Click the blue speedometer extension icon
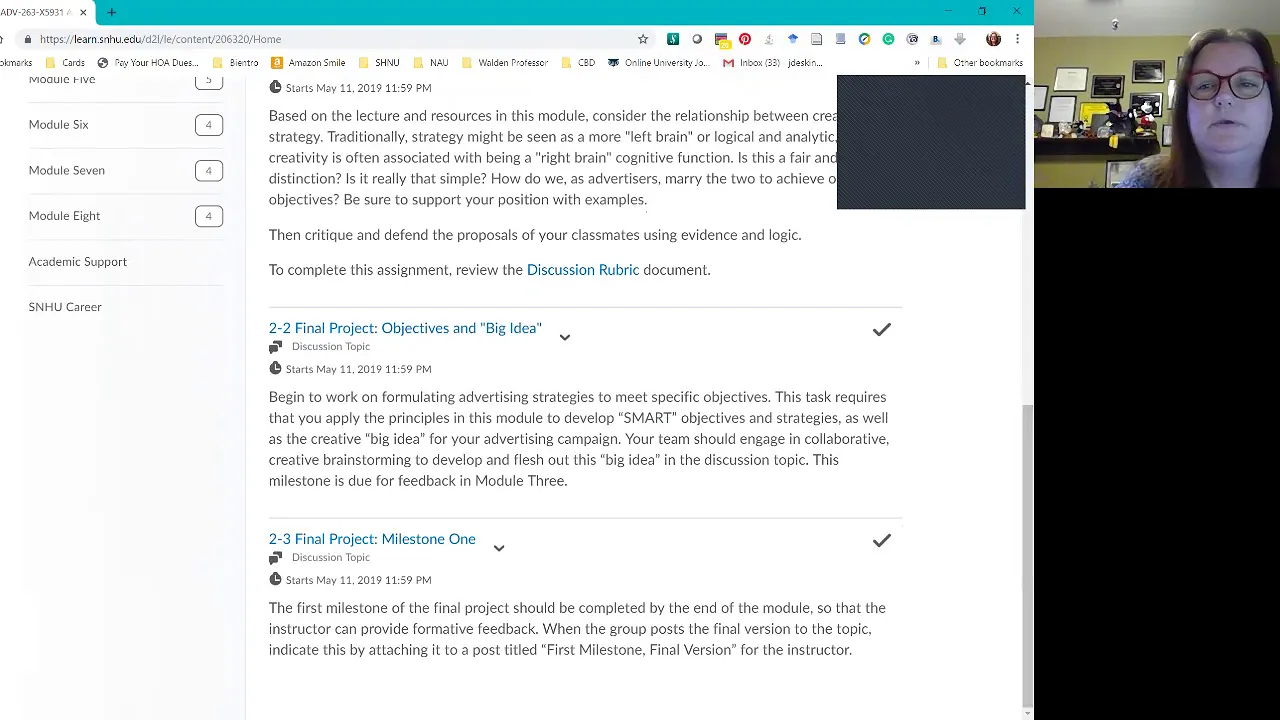The image size is (1280, 720). (864, 39)
